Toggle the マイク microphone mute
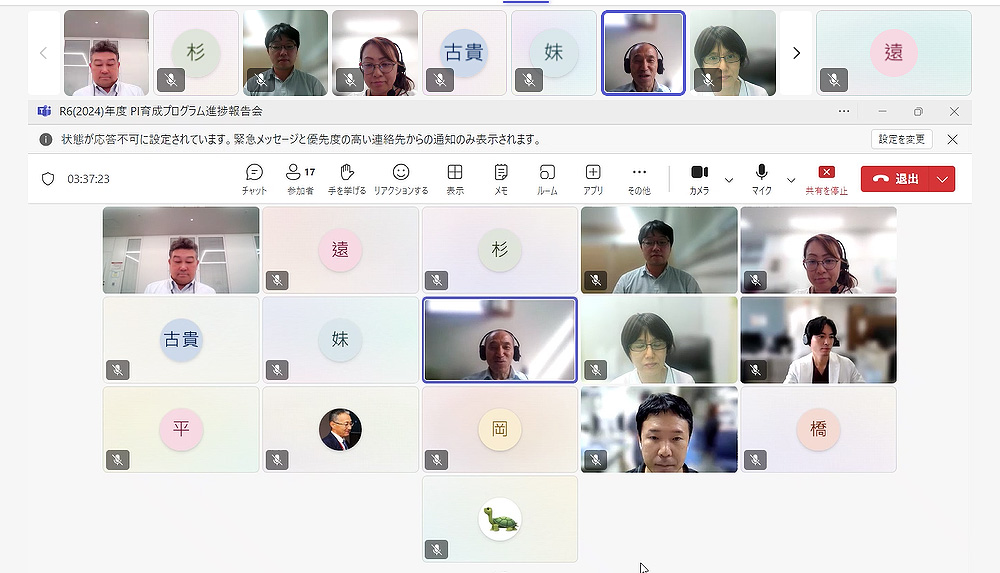 click(762, 178)
